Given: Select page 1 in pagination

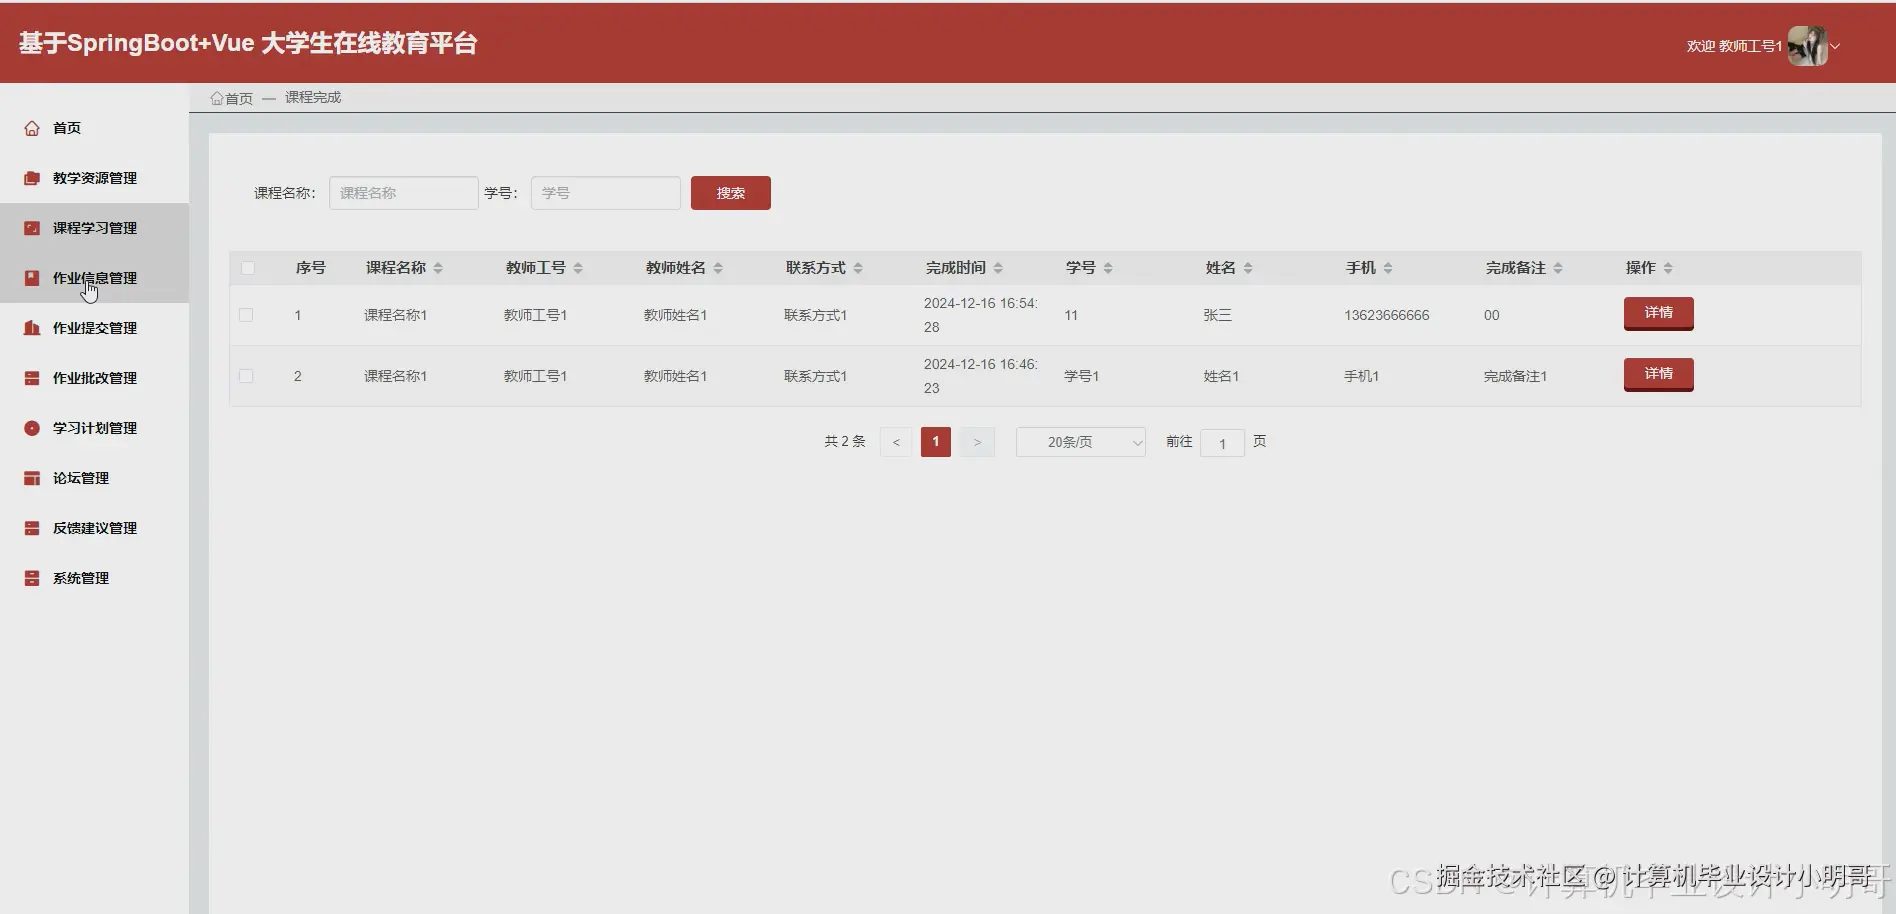Looking at the screenshot, I should coord(936,442).
